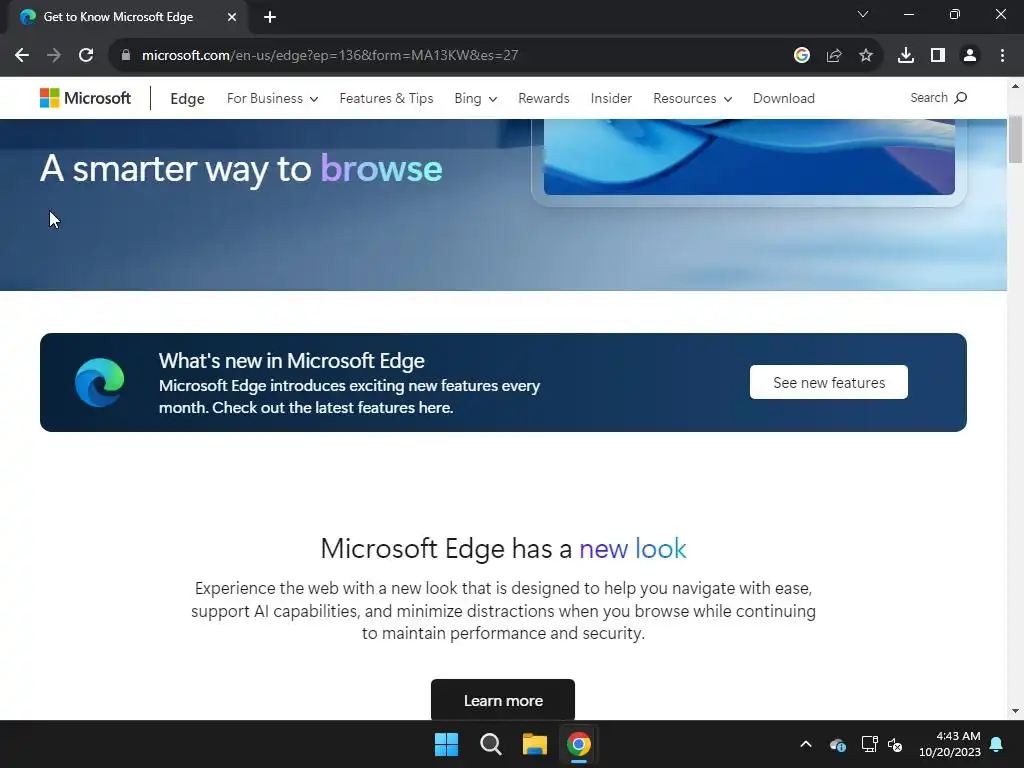The image size is (1024, 768).
Task: Launch File Explorer from the taskbar
Action: [535, 744]
